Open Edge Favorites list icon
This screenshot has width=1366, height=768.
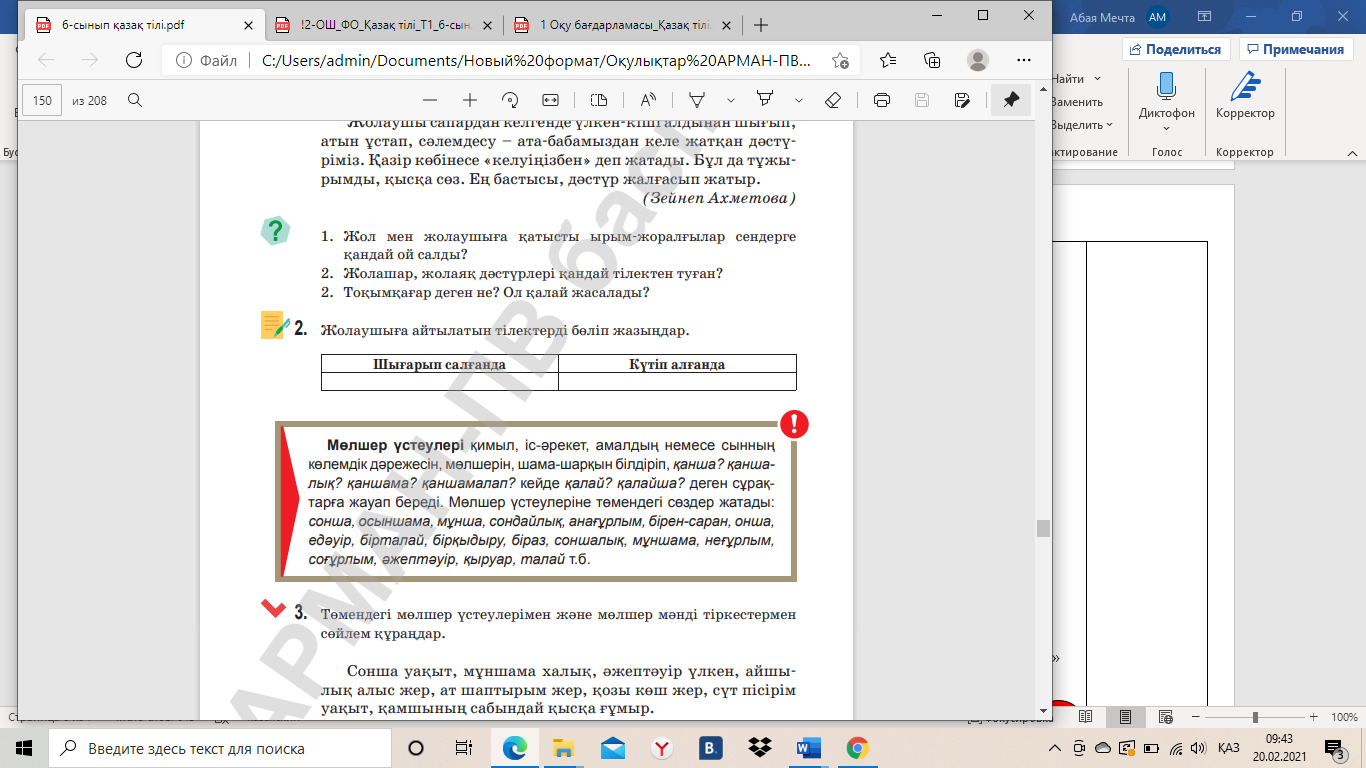[888, 60]
